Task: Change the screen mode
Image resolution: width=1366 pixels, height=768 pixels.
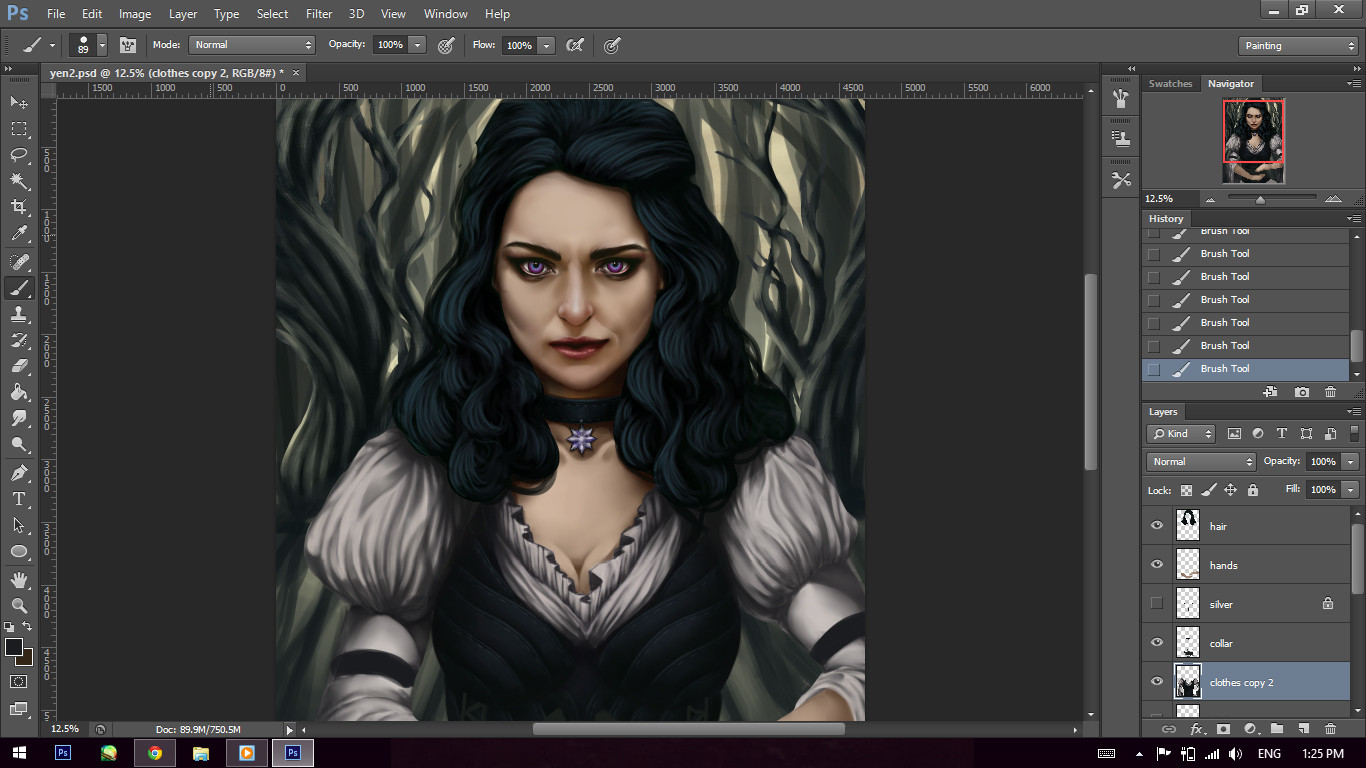Action: [19, 708]
